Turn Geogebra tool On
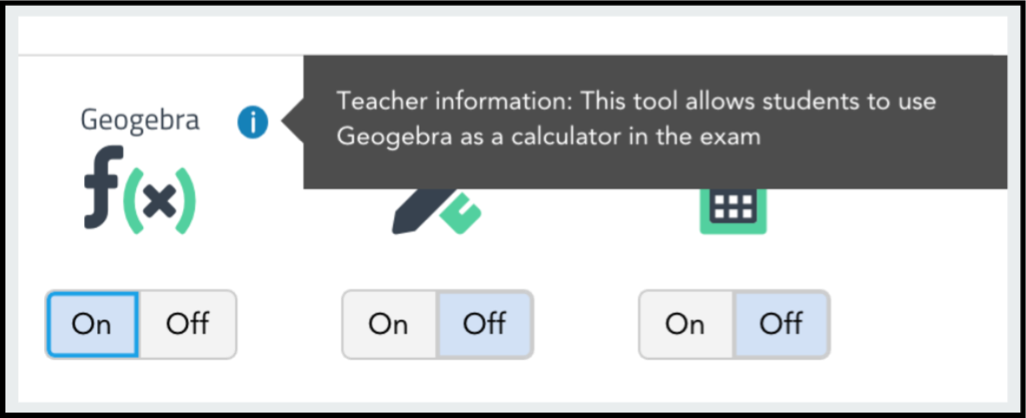1026x418 pixels. (x=92, y=324)
